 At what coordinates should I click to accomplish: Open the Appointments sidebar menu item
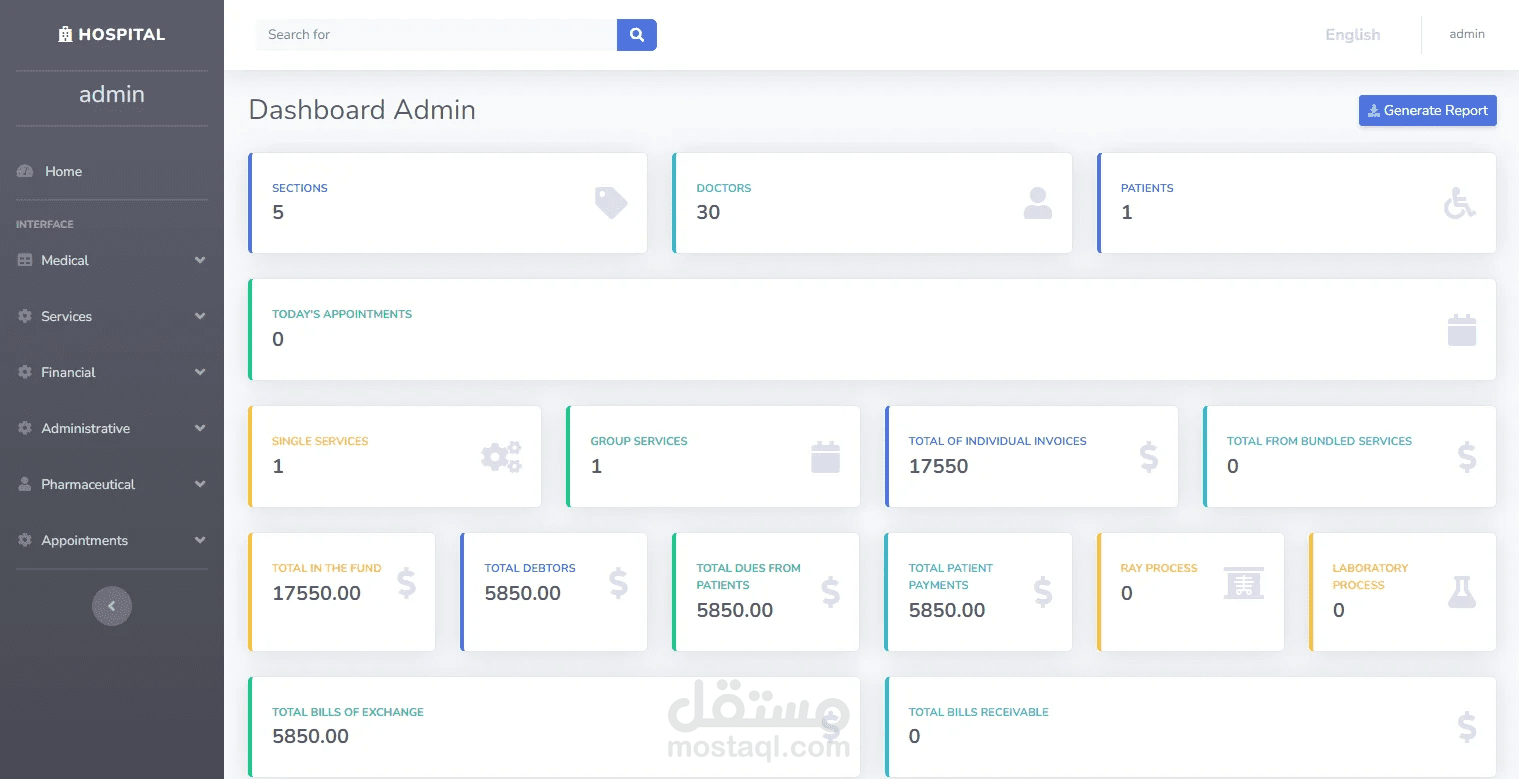(112, 540)
